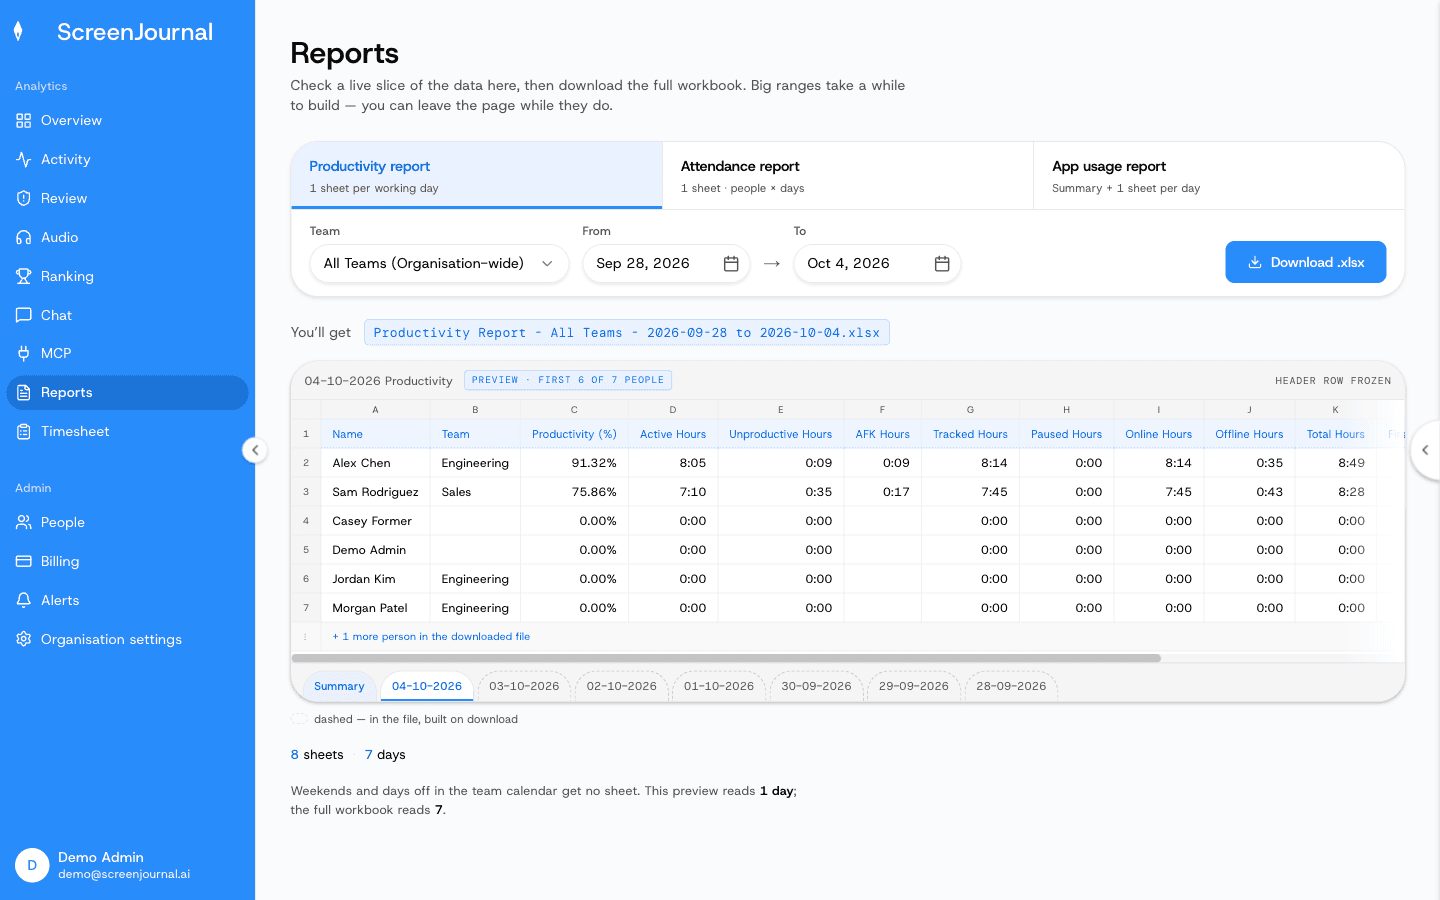Select the 03-10-2026 sheet tab
1440x900 pixels.
[524, 687]
